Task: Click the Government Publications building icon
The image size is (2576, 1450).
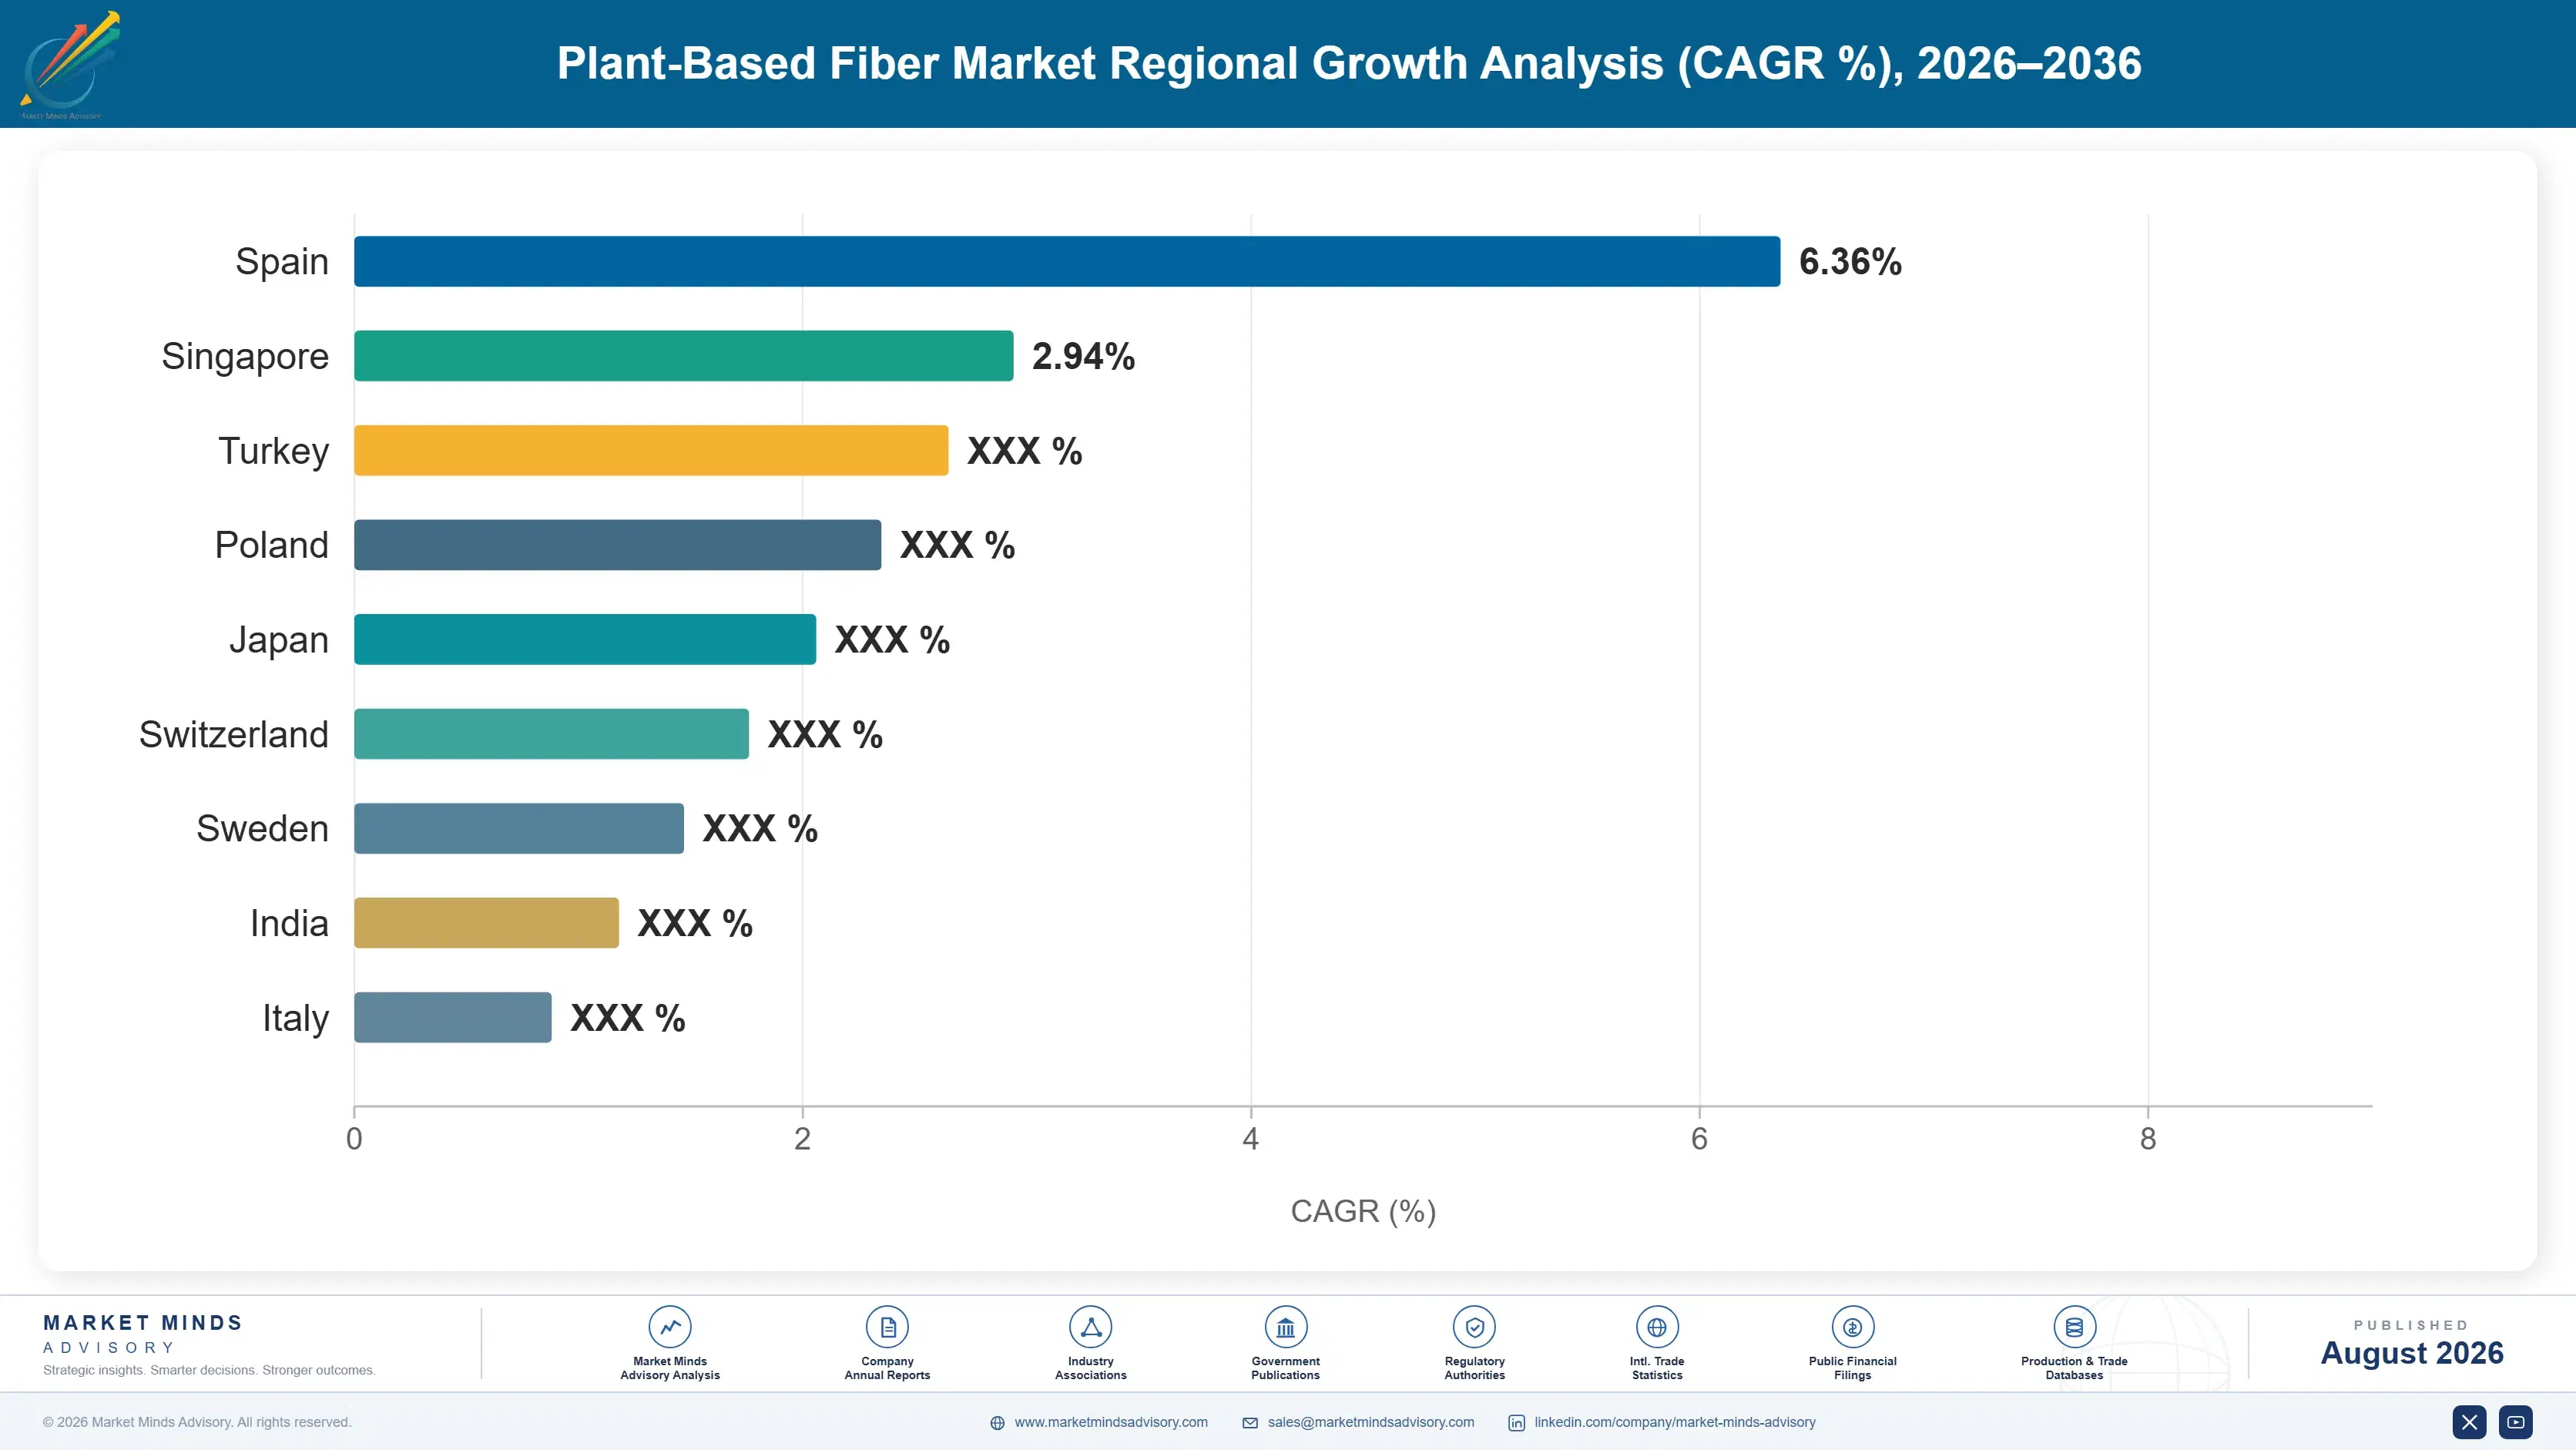Action: tap(1285, 1327)
